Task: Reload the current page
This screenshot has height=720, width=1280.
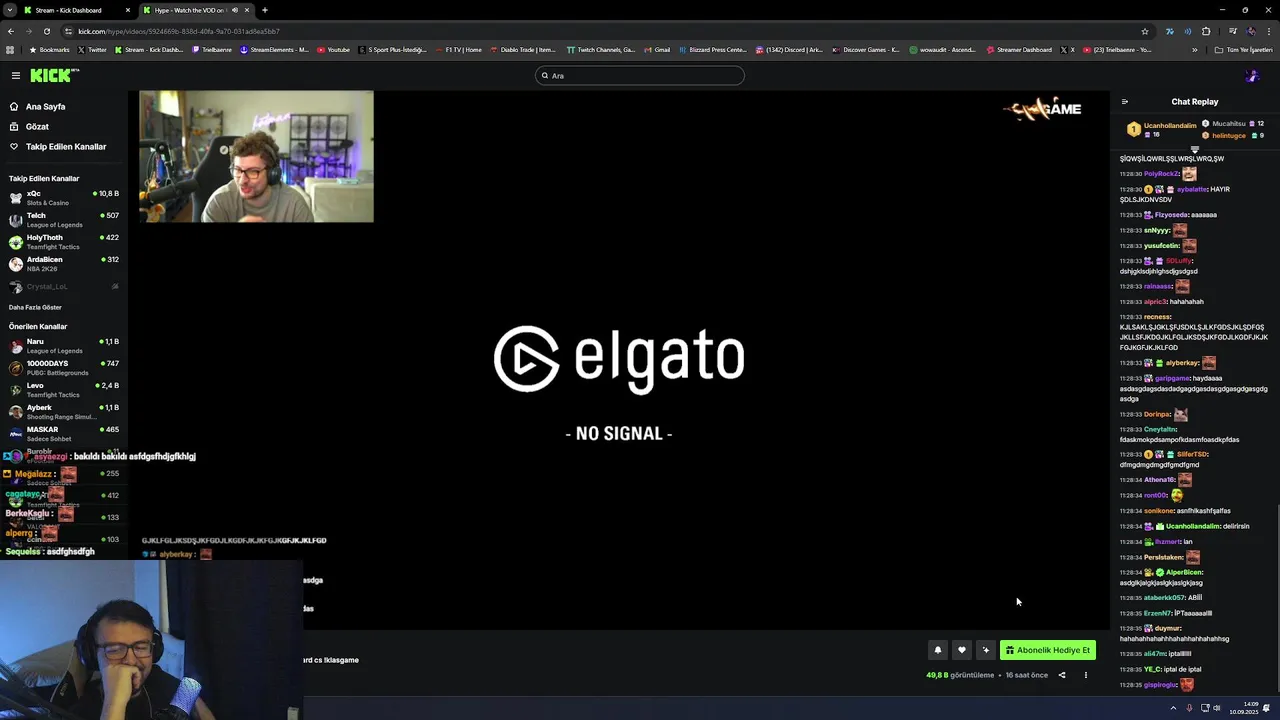Action: [46, 31]
